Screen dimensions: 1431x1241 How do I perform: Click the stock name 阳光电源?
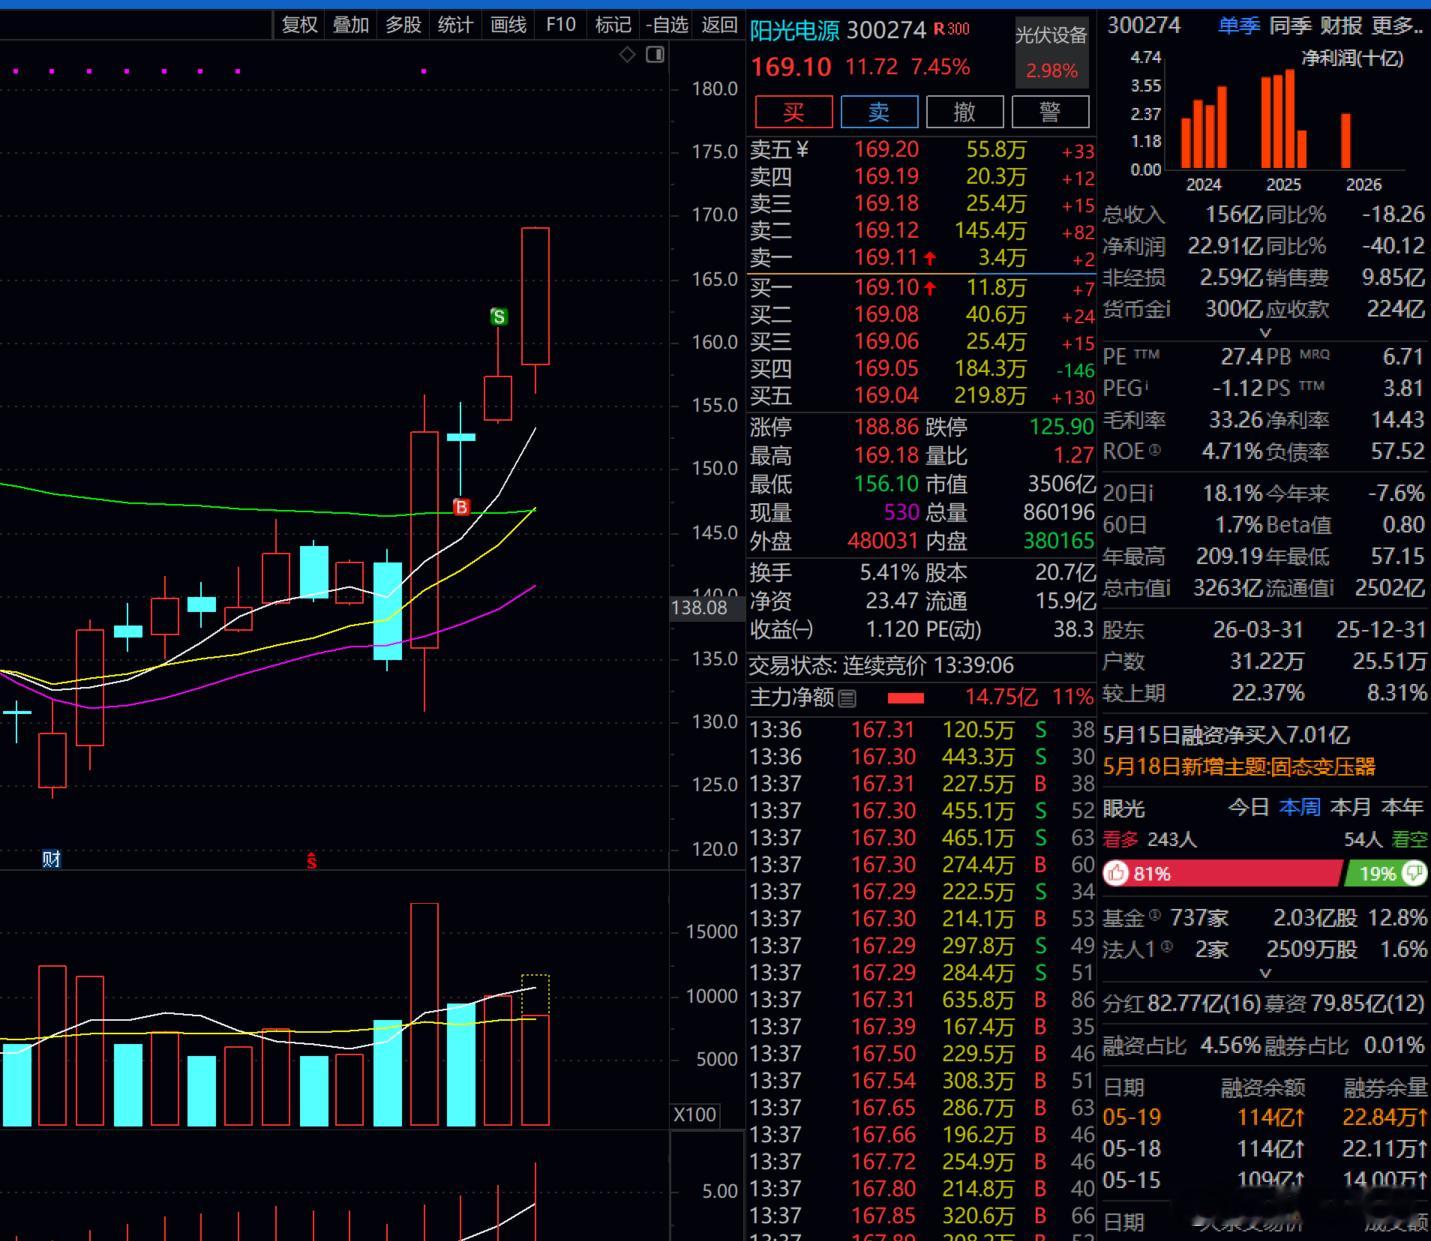point(795,30)
